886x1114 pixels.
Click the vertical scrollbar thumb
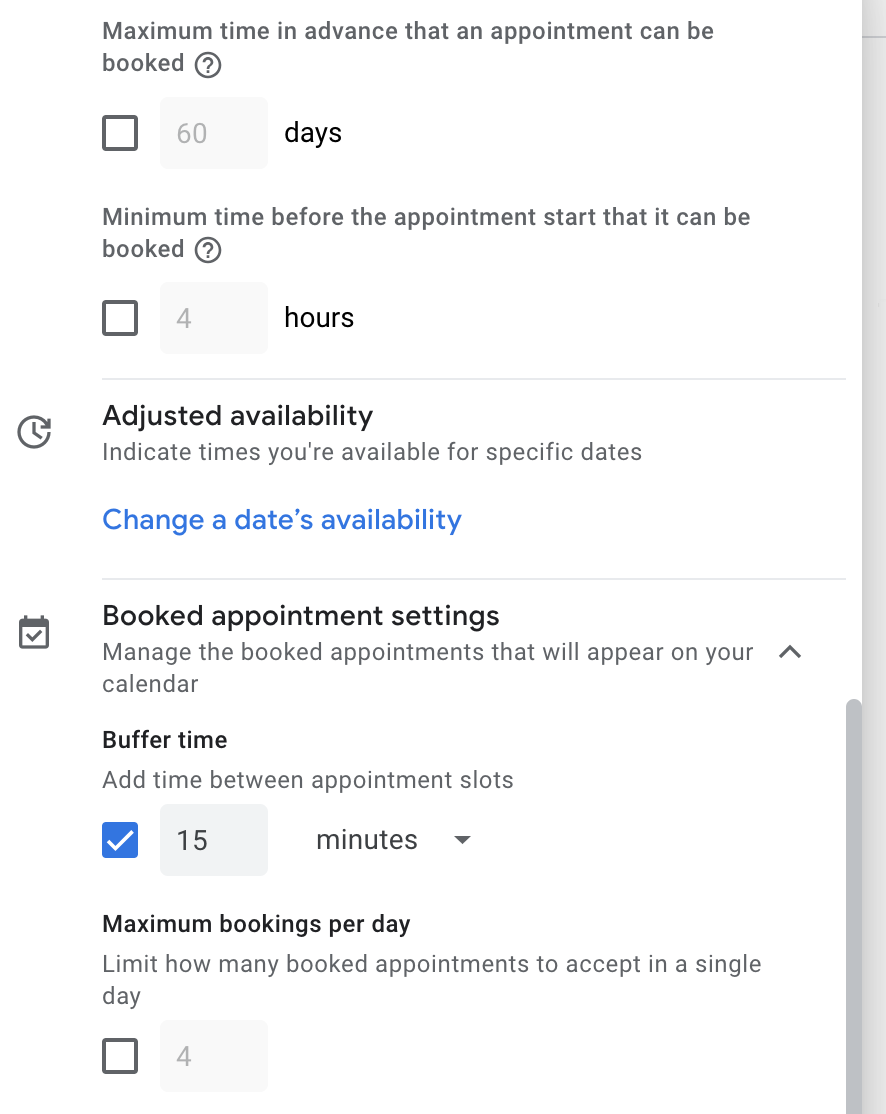853,900
